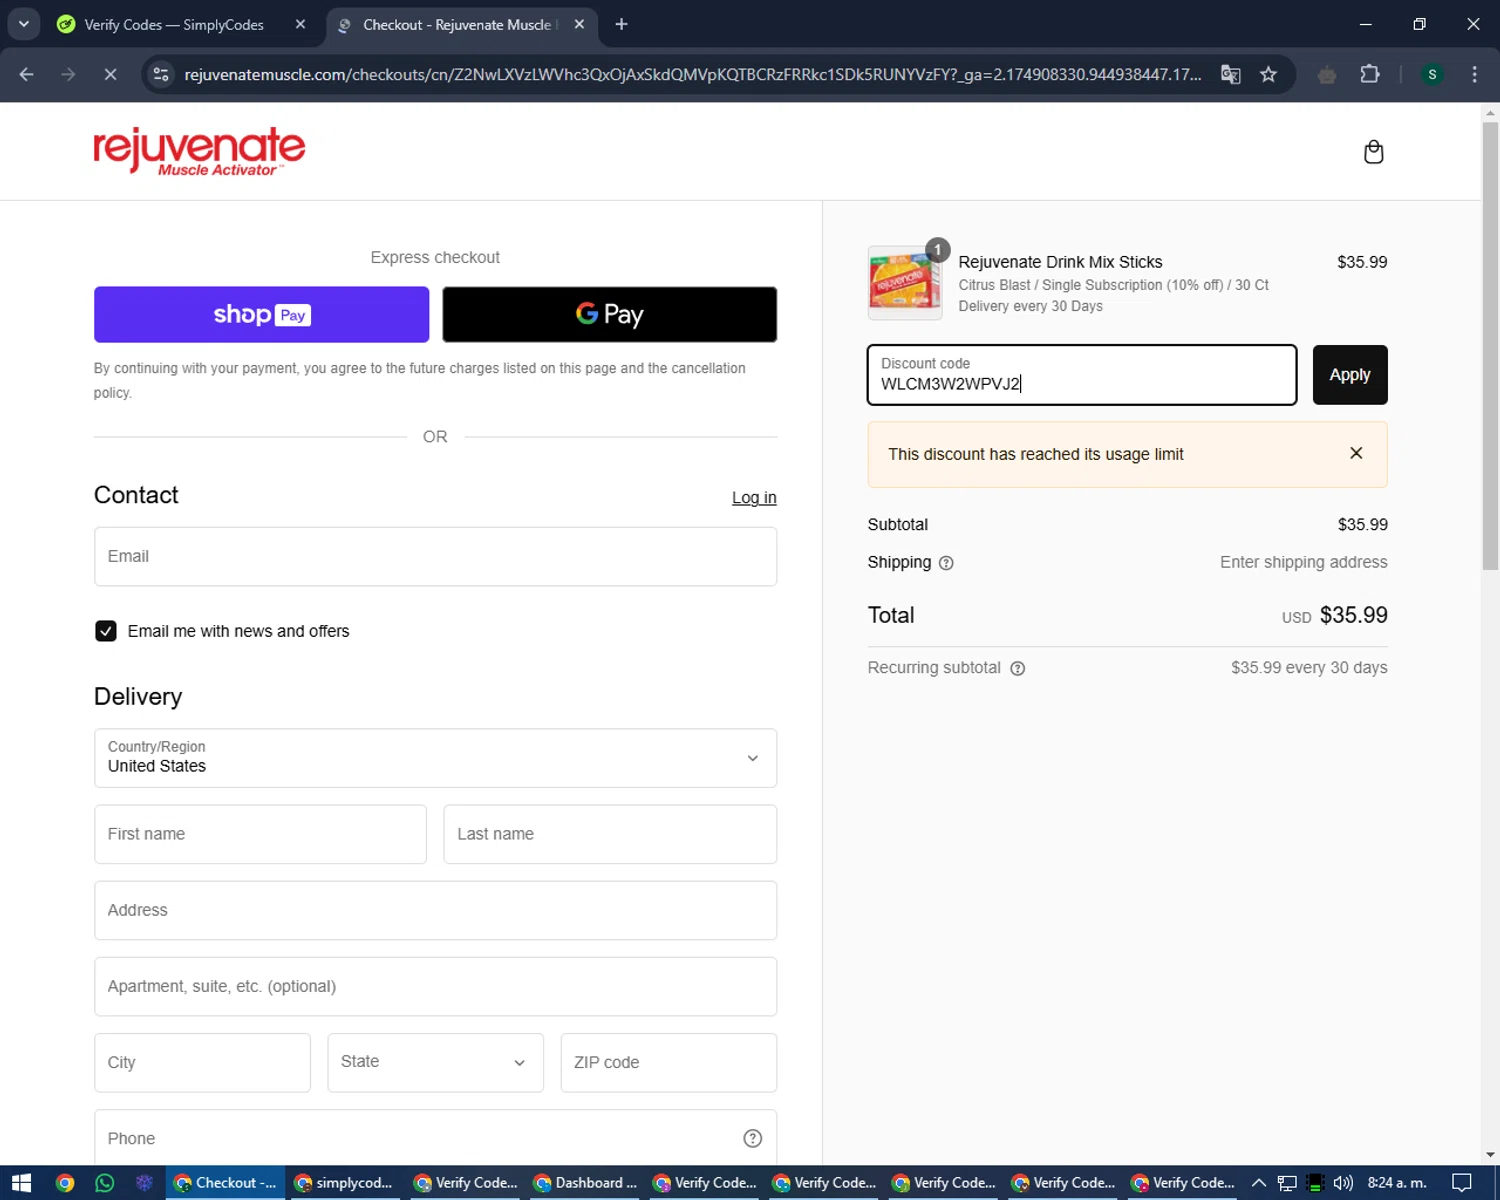
Task: Click the Address field
Action: click(435, 910)
